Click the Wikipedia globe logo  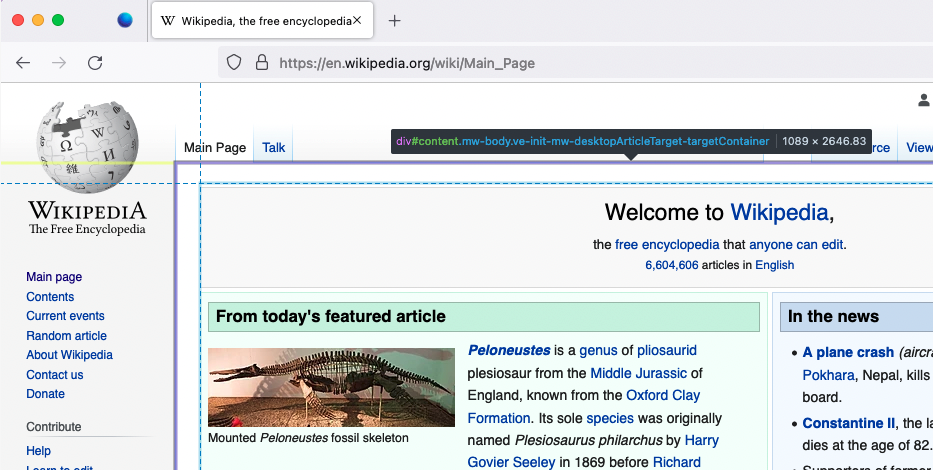point(87,140)
